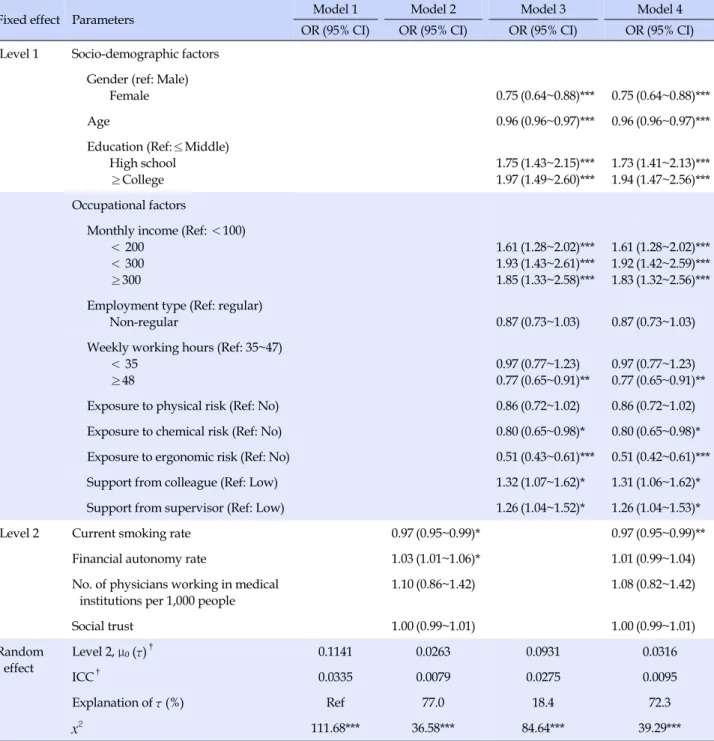Click Model 3 value 1.97 (1.49~2.60)
Viewport: 714px width, 741px height.
pyautogui.click(x=545, y=180)
